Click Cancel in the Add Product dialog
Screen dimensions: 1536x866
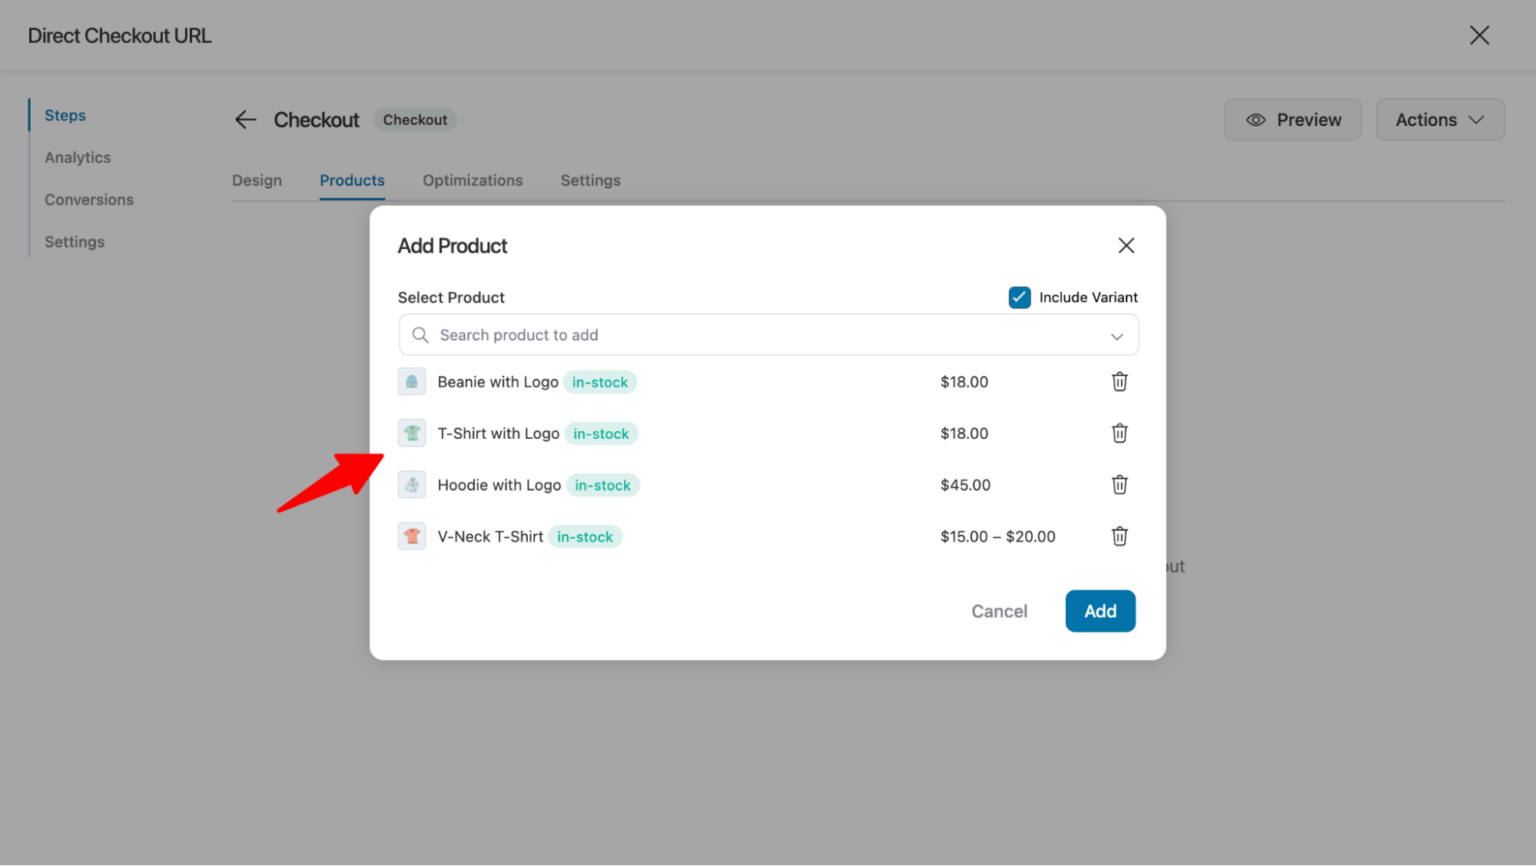(998, 610)
